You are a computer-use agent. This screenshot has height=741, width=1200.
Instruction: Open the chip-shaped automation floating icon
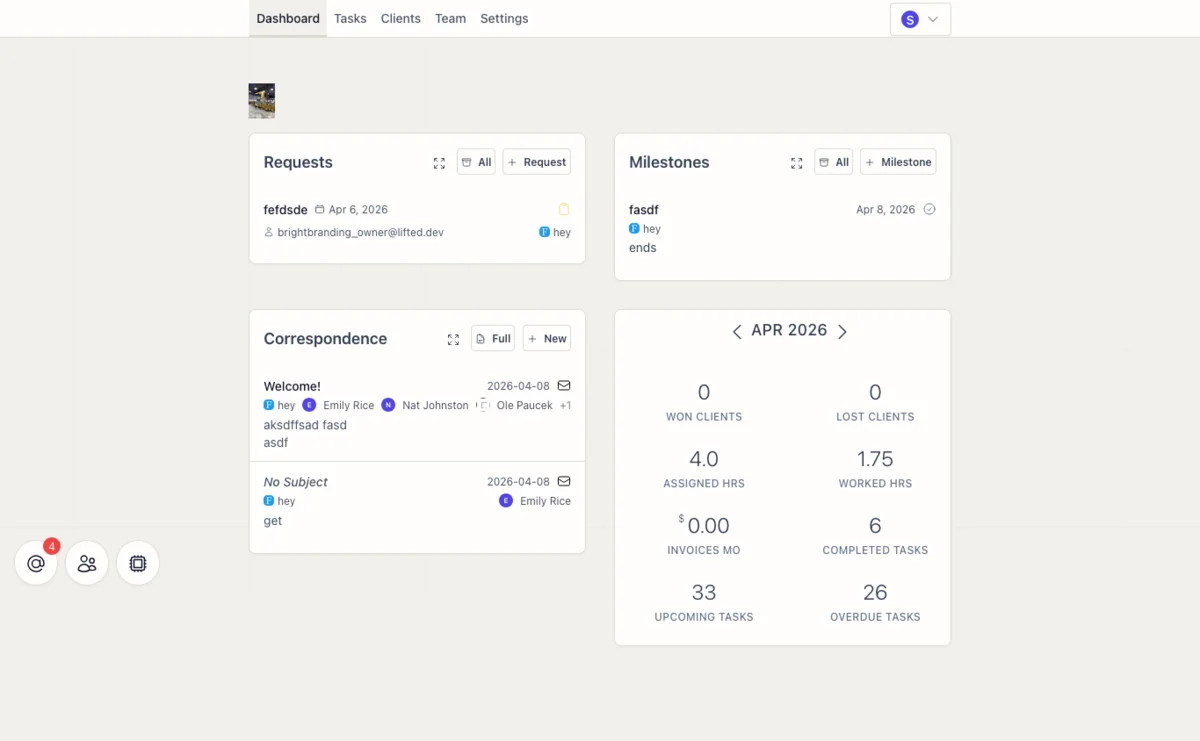137,563
